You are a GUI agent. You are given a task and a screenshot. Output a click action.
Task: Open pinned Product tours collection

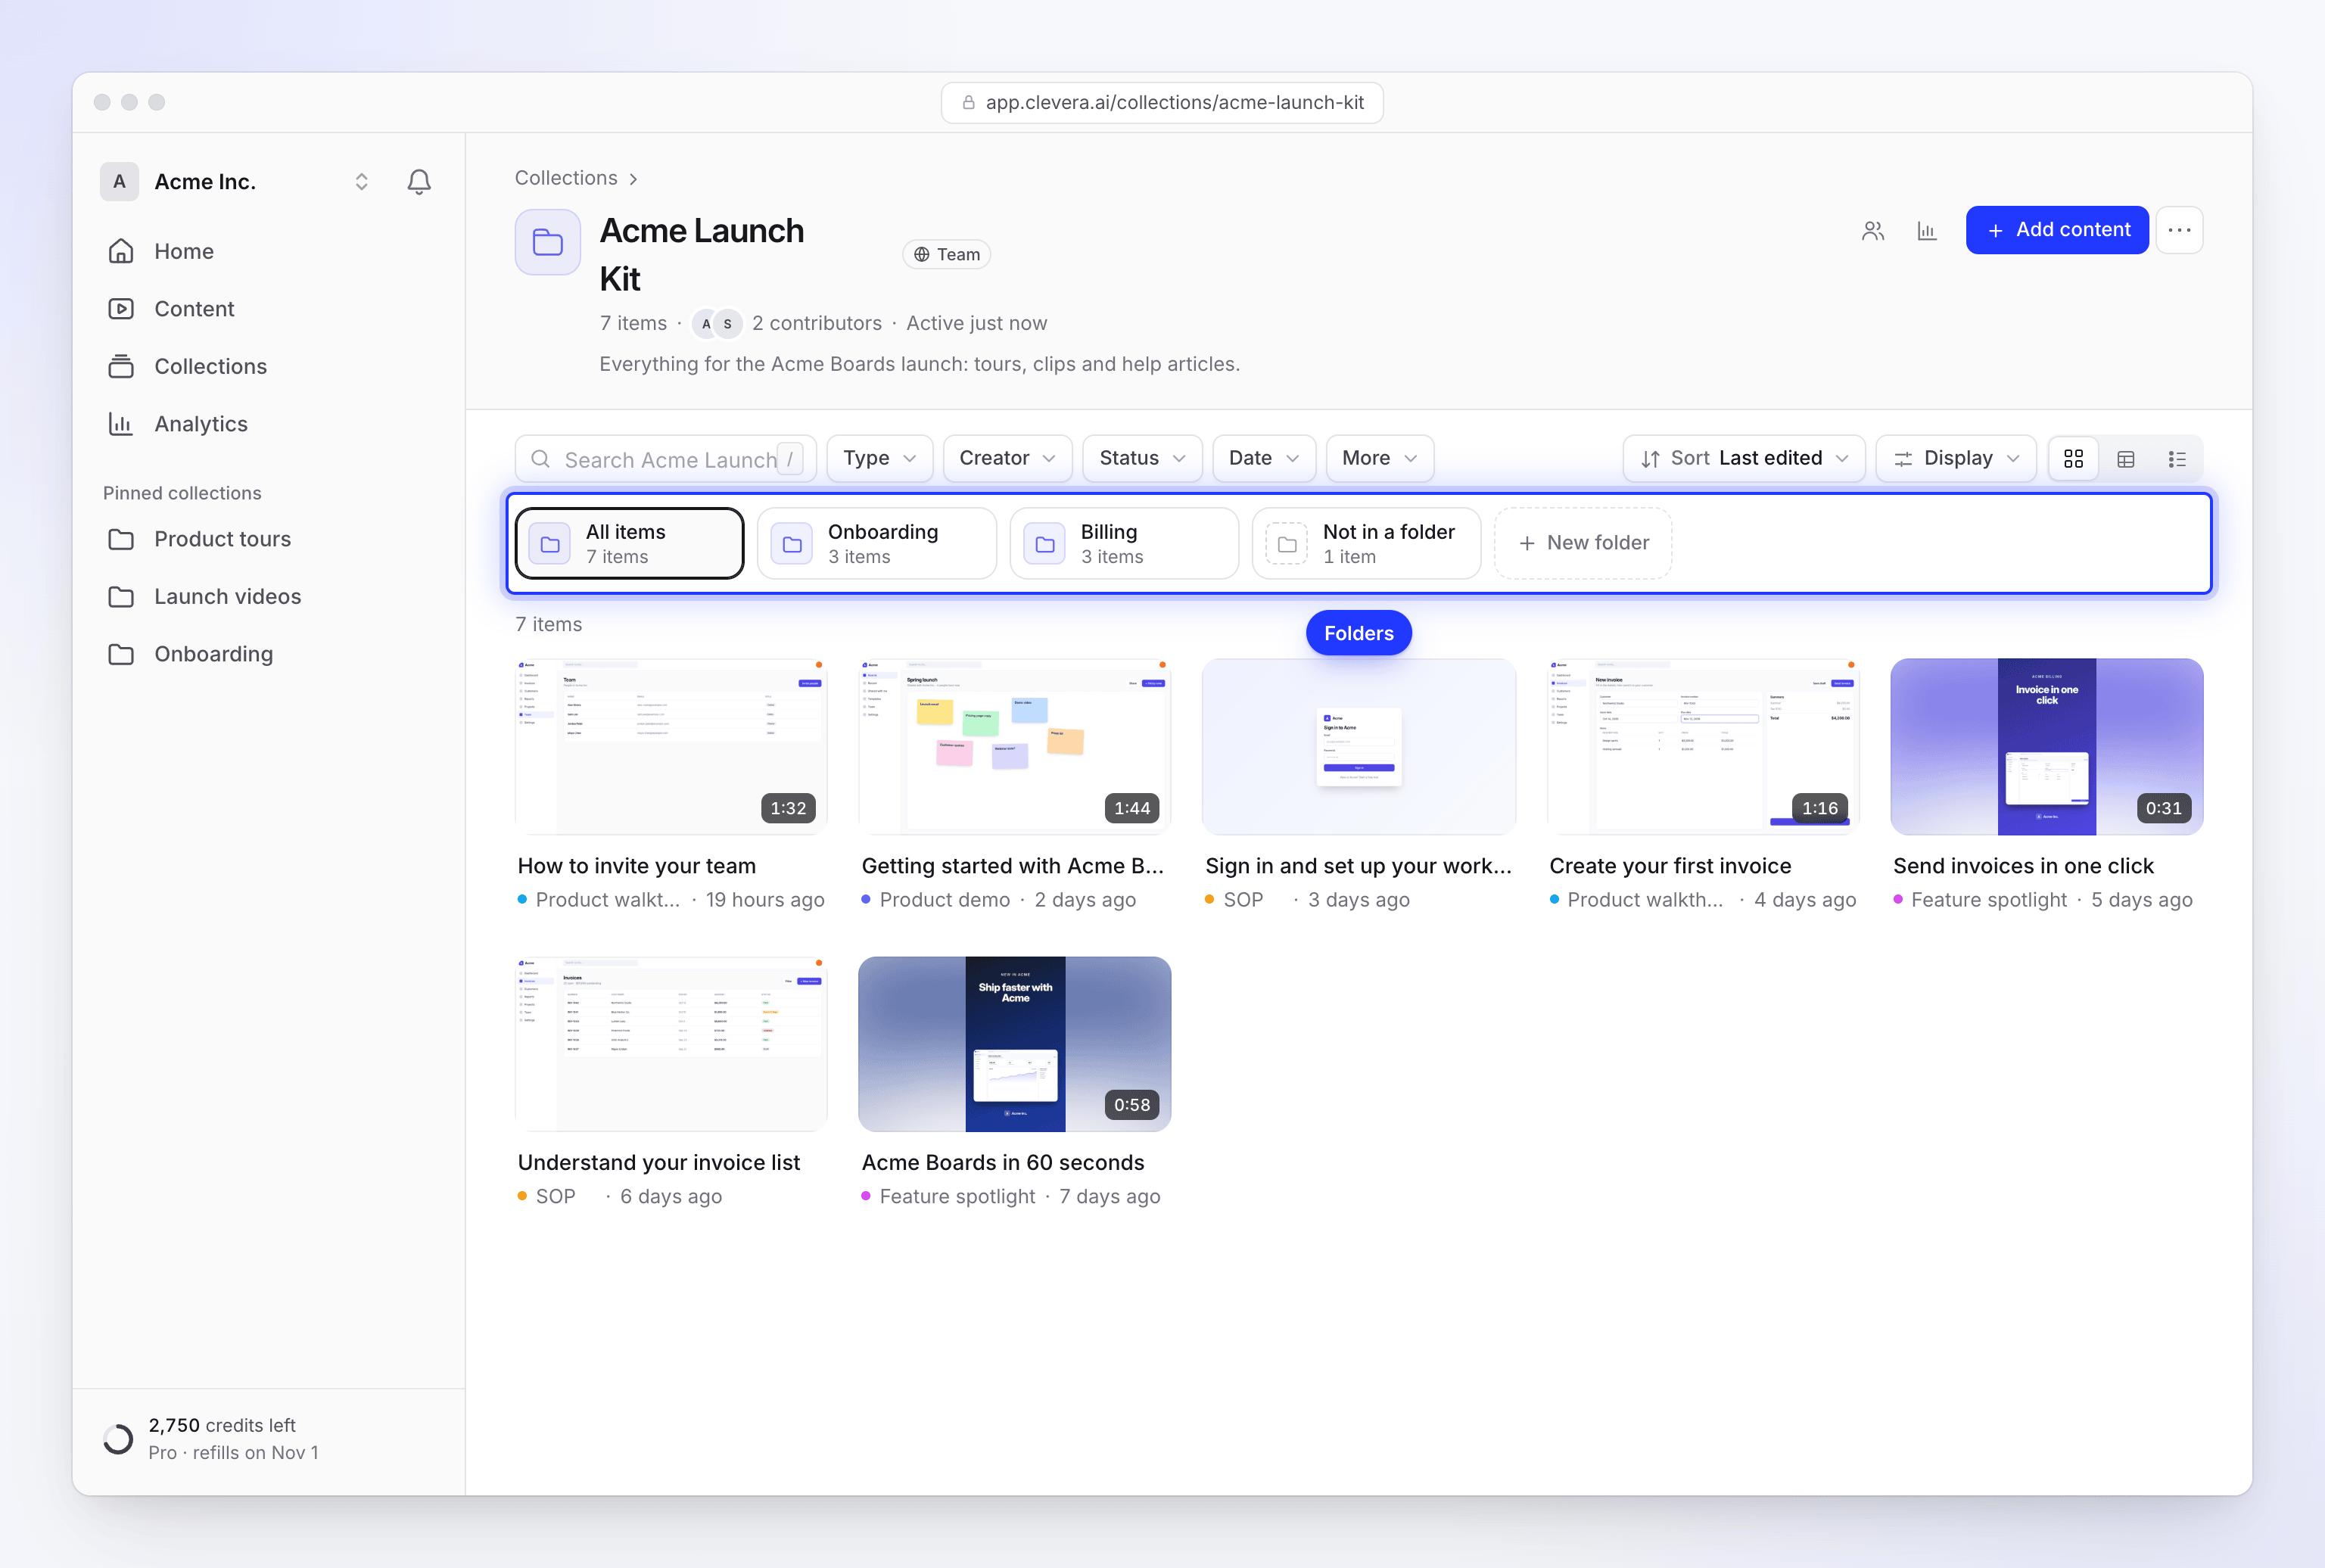tap(268, 539)
